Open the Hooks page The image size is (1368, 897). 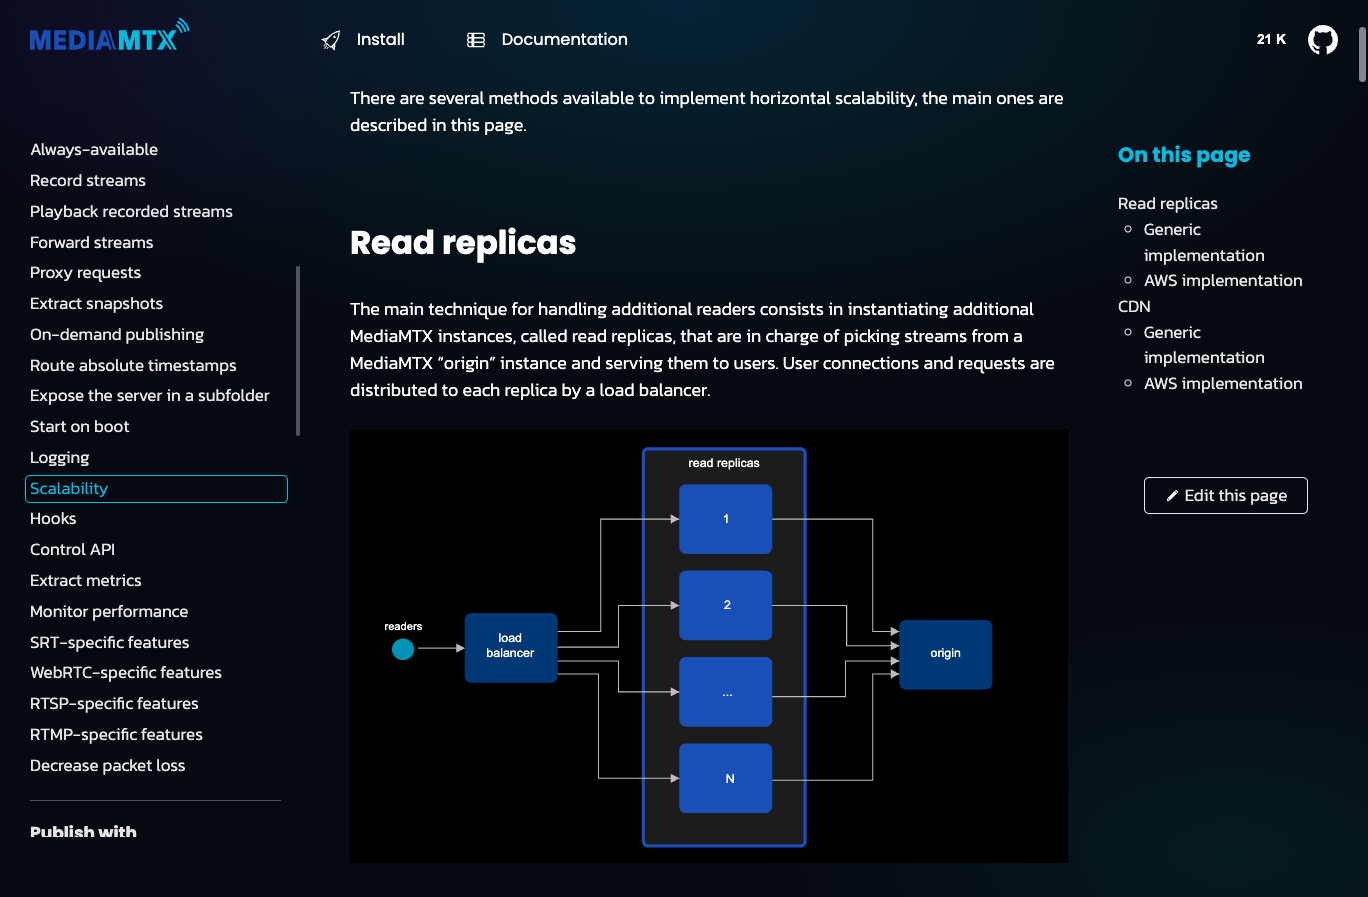[53, 519]
